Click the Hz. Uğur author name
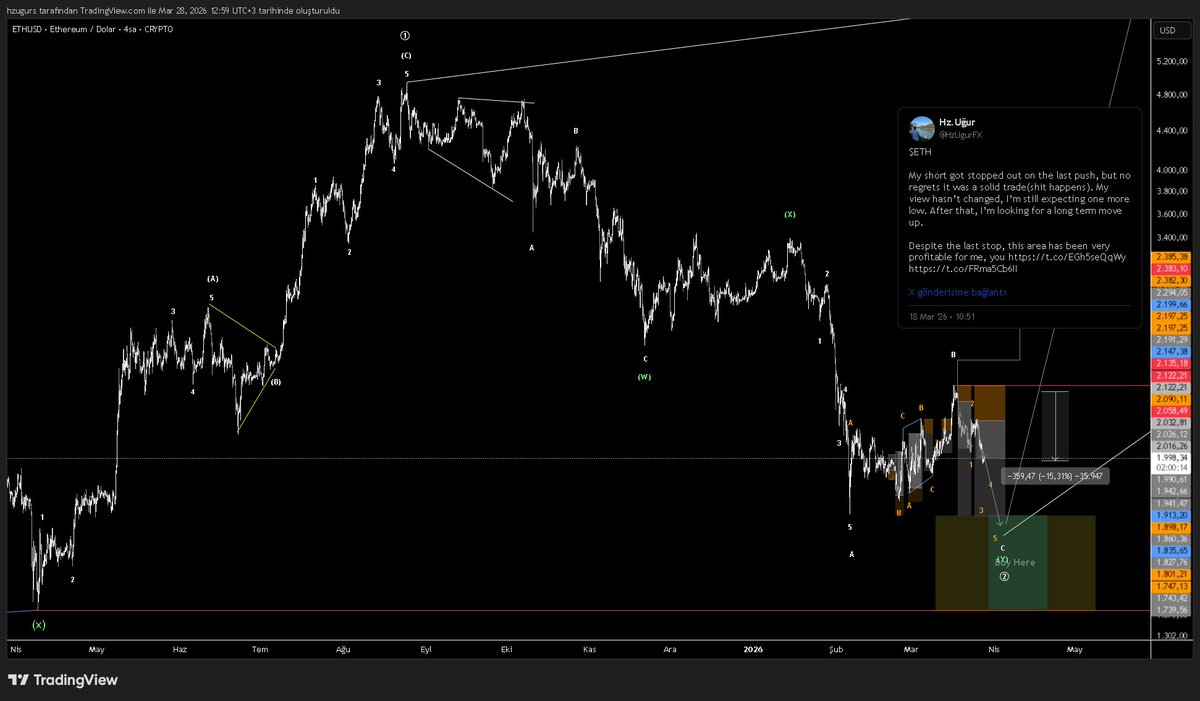Viewport: 1200px width, 701px height. point(958,122)
